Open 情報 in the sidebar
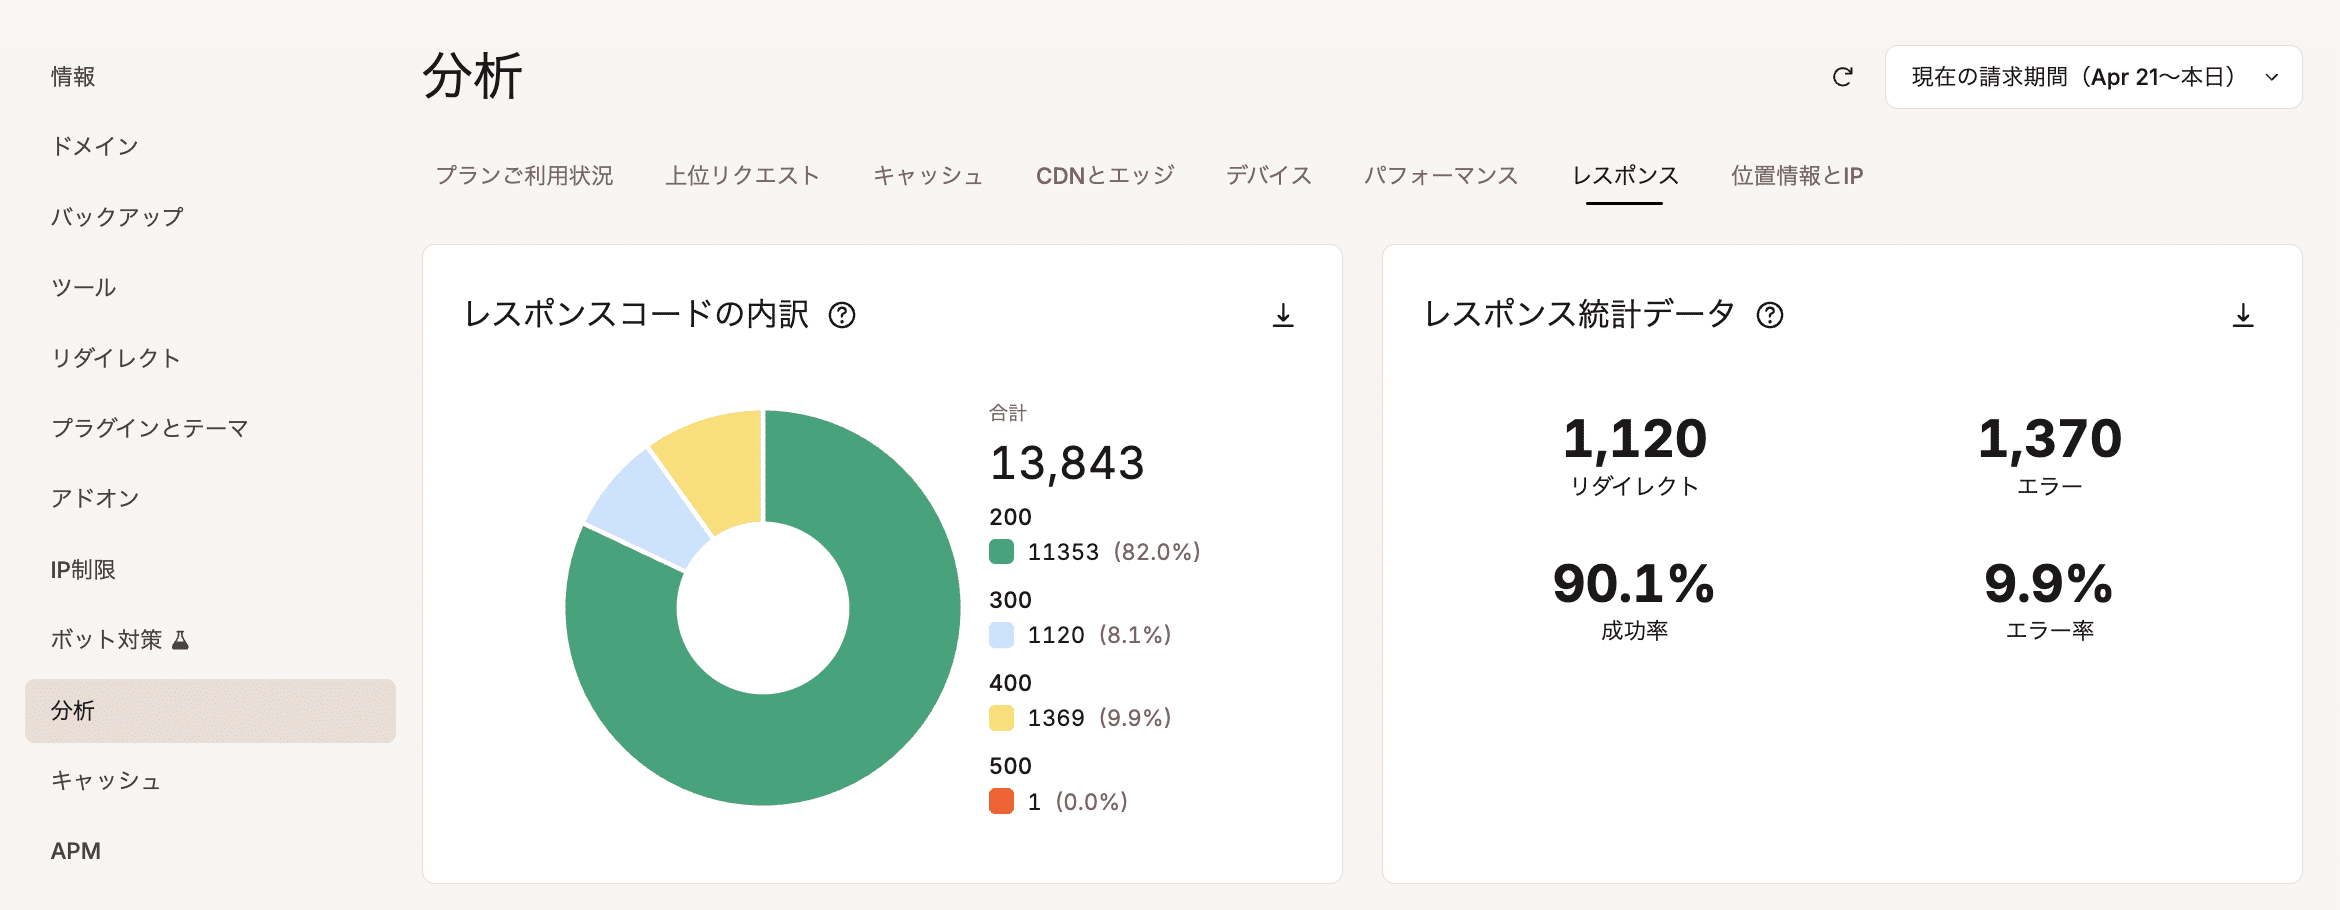2340x910 pixels. (73, 77)
